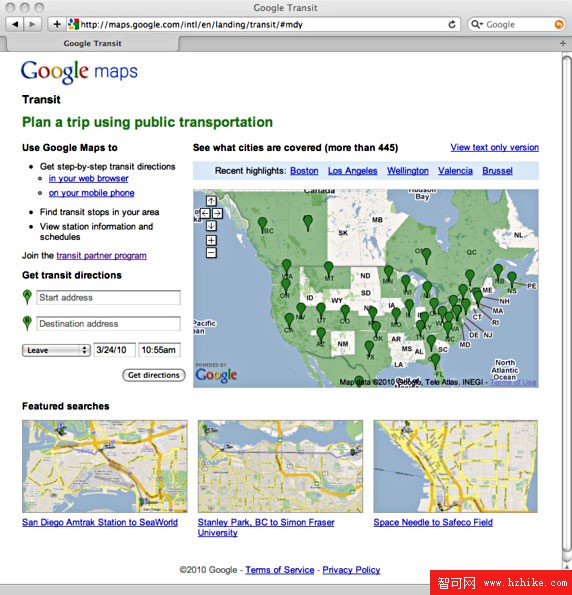Zoom in the map with the plus control
Screen dimensions: 572x595
coord(211,240)
